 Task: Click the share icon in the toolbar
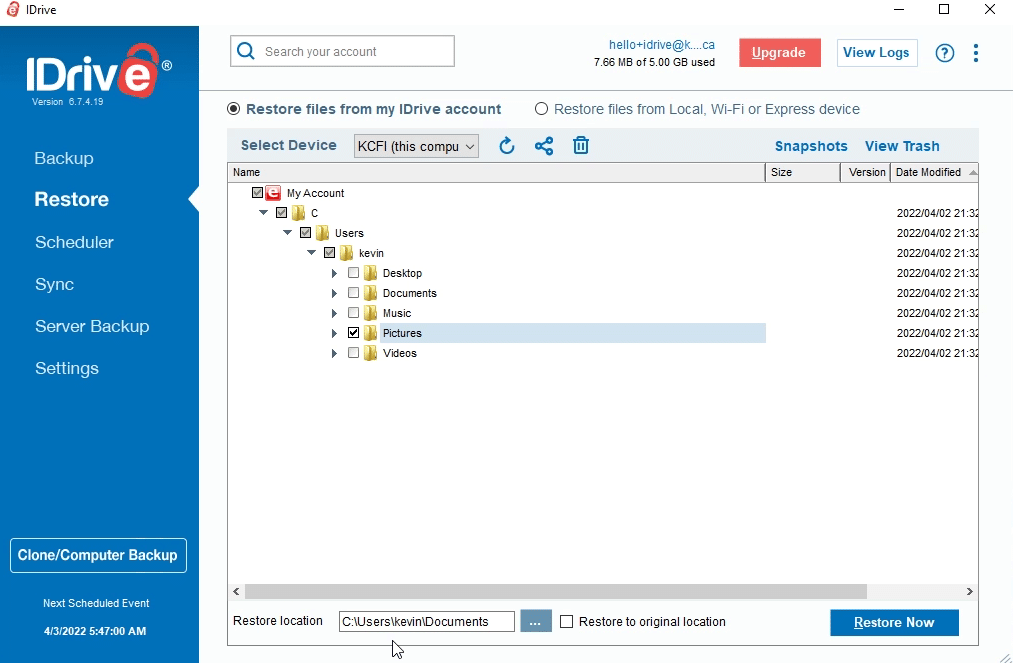[544, 146]
